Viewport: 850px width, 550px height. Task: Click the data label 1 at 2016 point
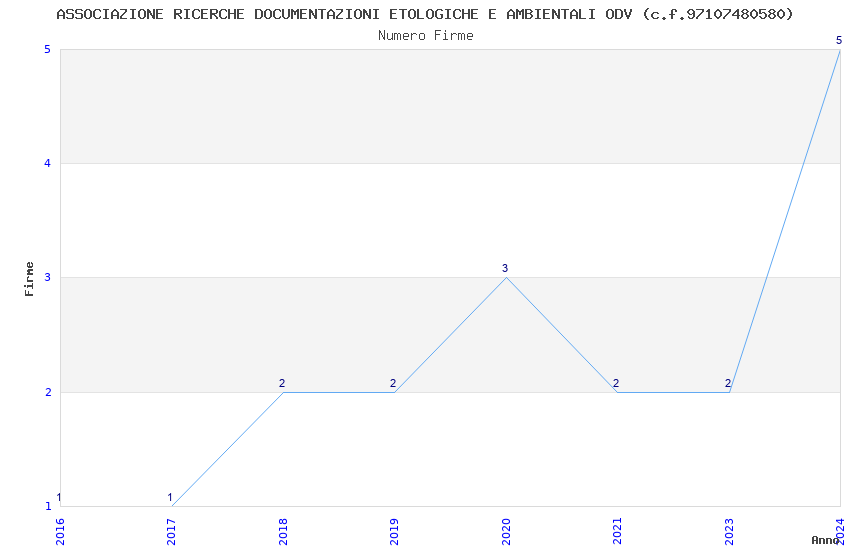click(59, 497)
